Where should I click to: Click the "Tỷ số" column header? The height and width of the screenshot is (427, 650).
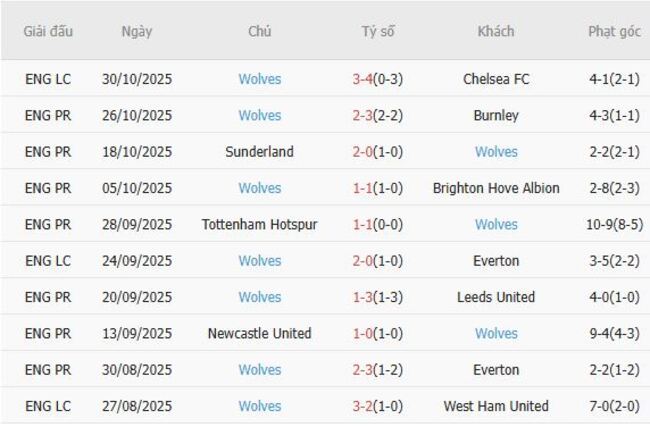tap(378, 31)
